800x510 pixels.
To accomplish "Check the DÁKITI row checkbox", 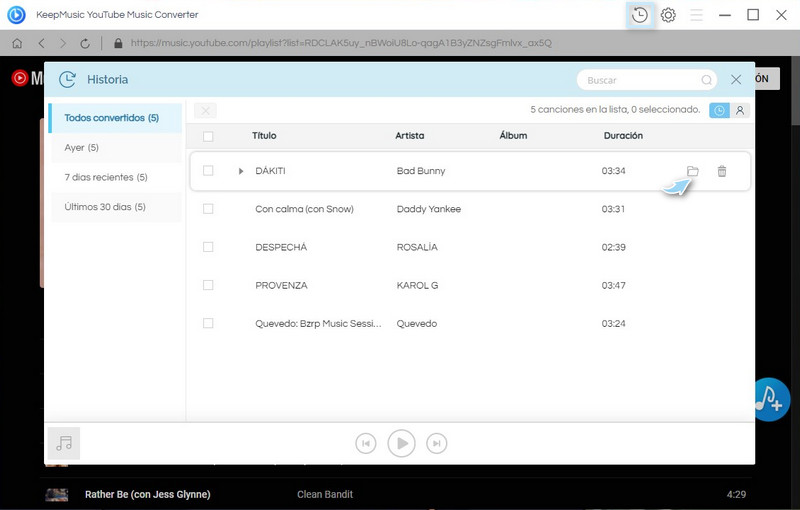I will coord(208,170).
